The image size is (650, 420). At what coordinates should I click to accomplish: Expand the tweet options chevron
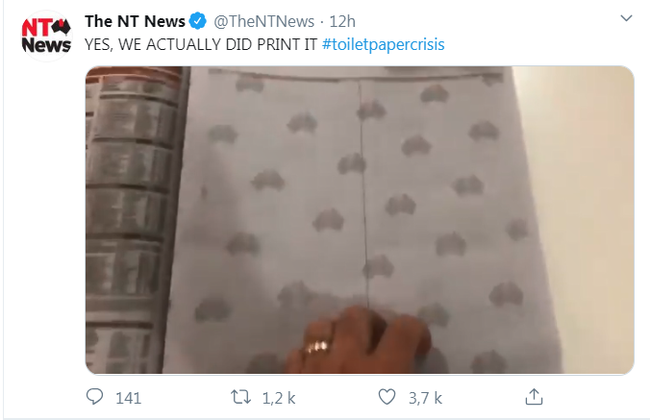tap(626, 18)
